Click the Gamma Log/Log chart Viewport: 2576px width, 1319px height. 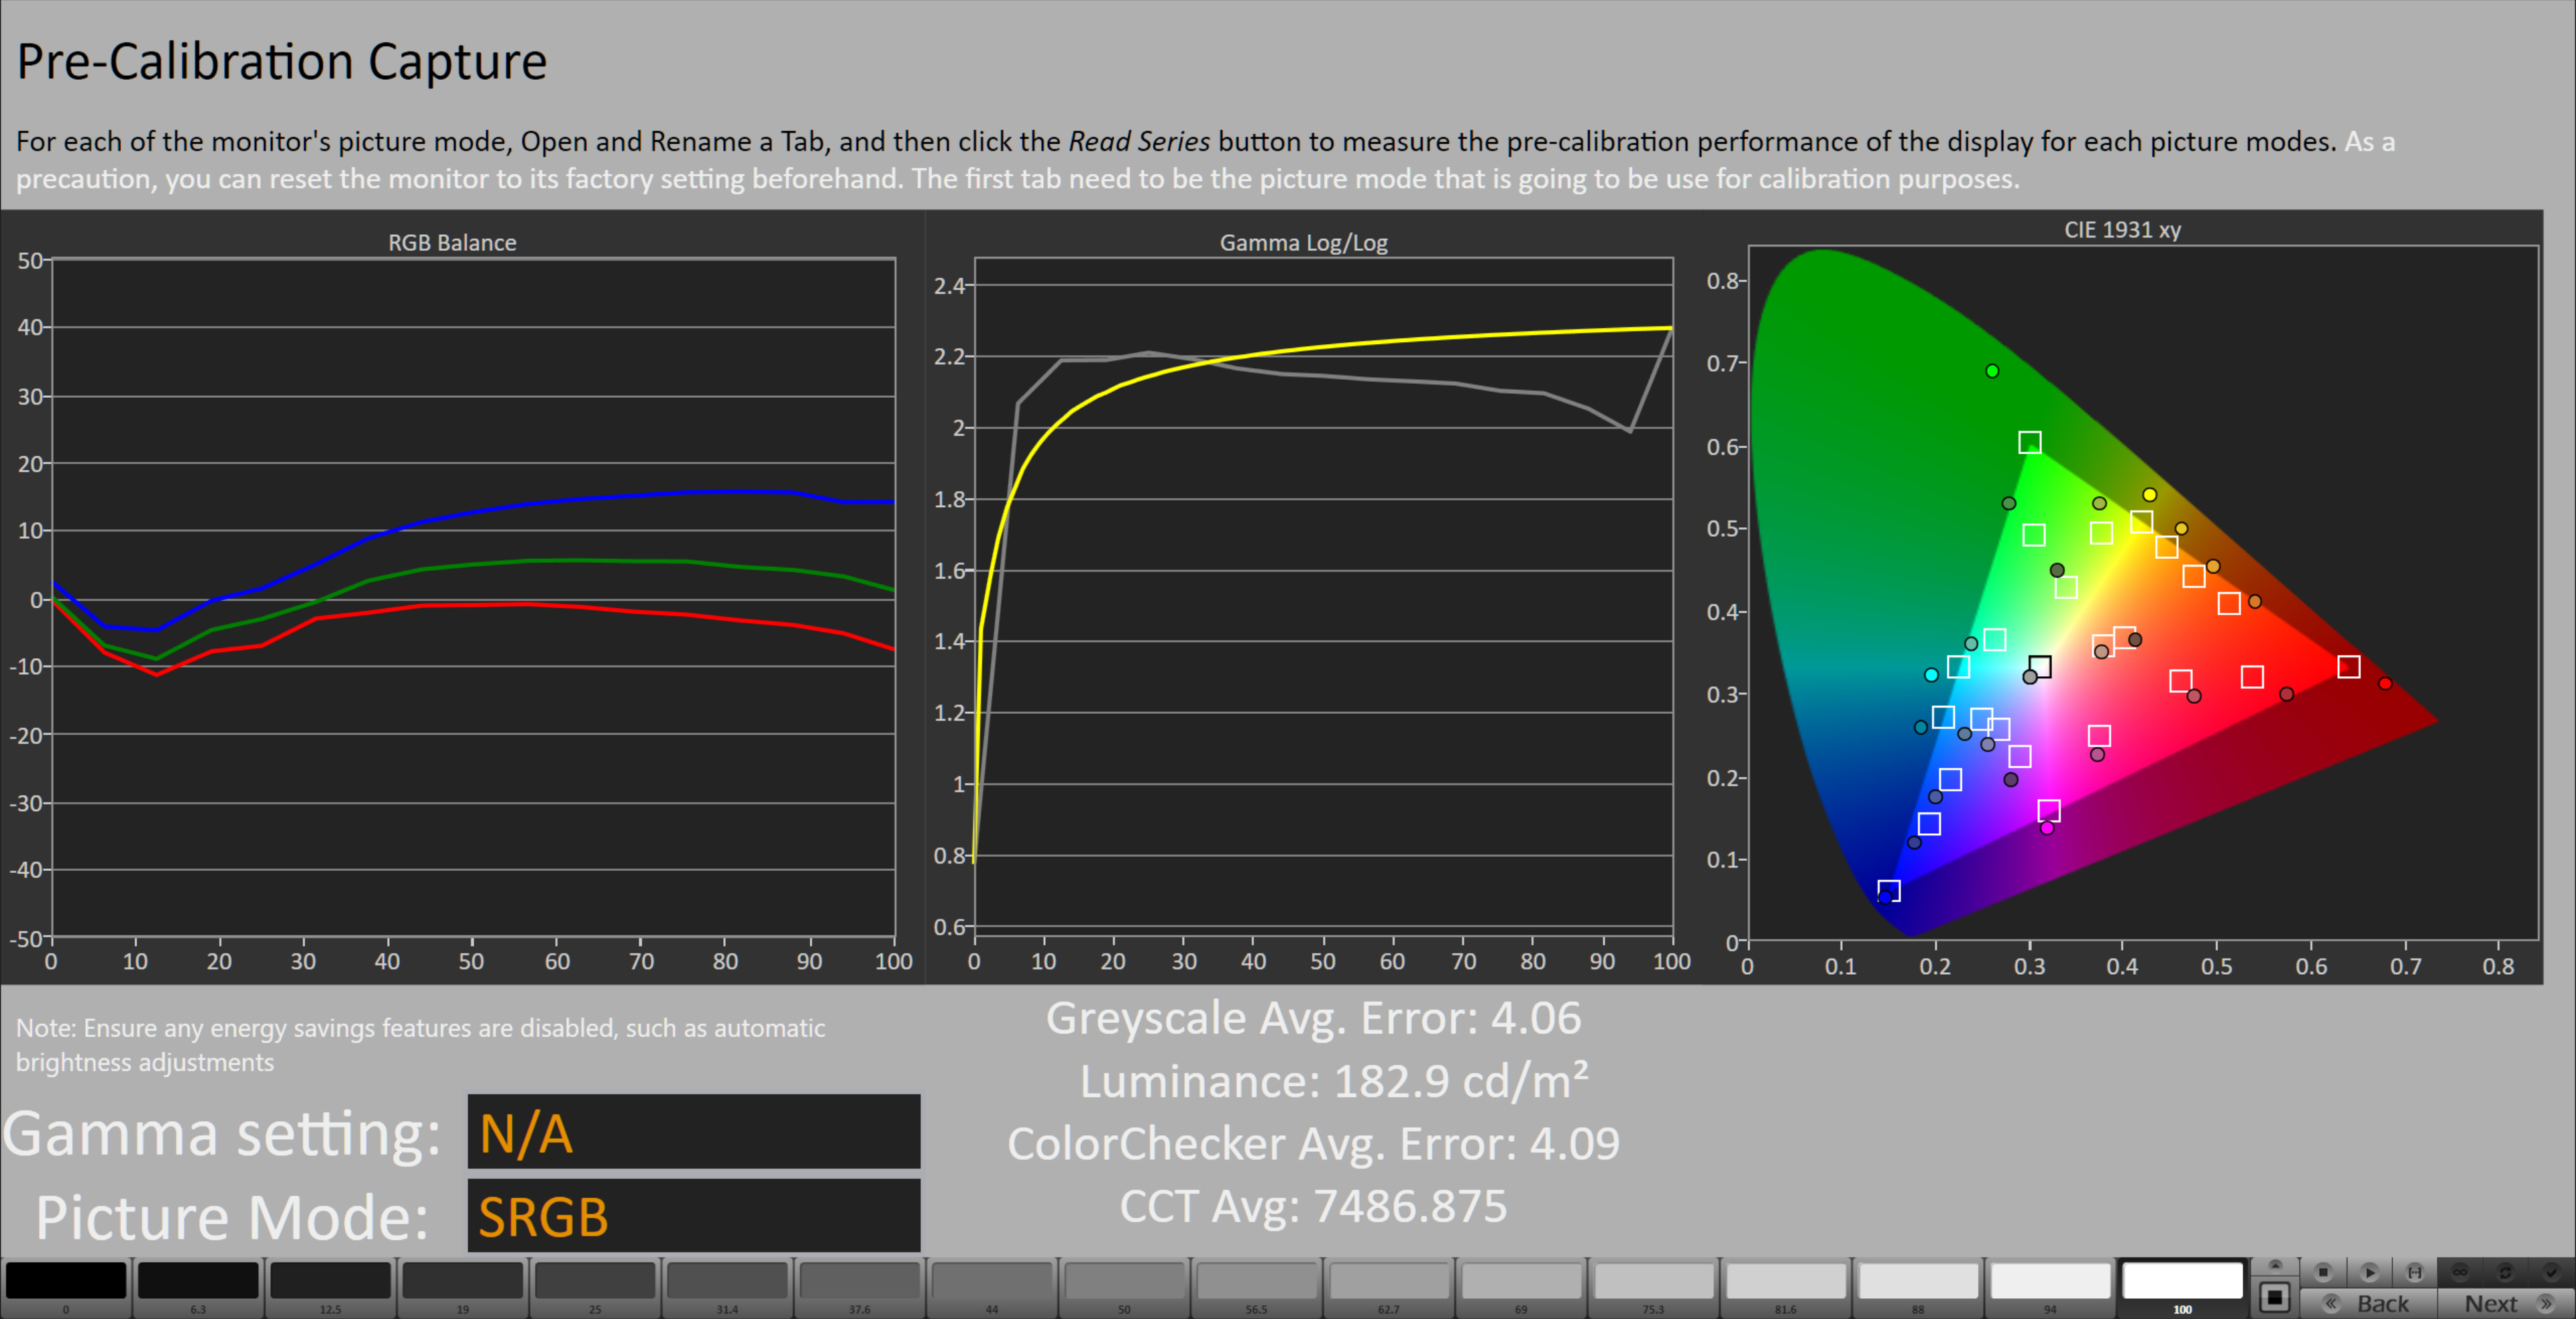point(1322,598)
